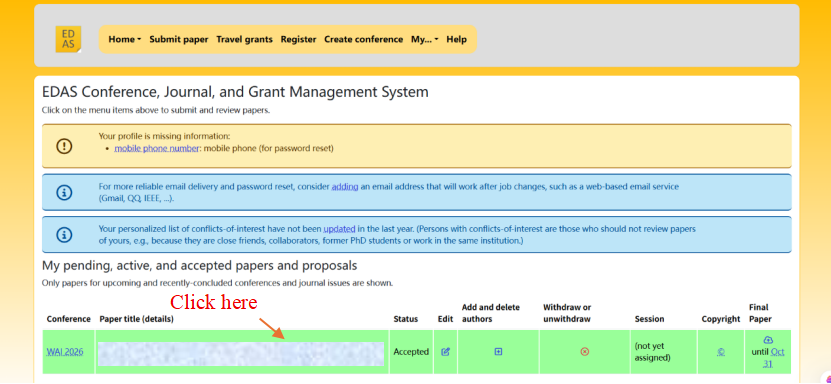
Task: Click the info icon beside conflicts-of-interest notice
Action: [x=64, y=234]
